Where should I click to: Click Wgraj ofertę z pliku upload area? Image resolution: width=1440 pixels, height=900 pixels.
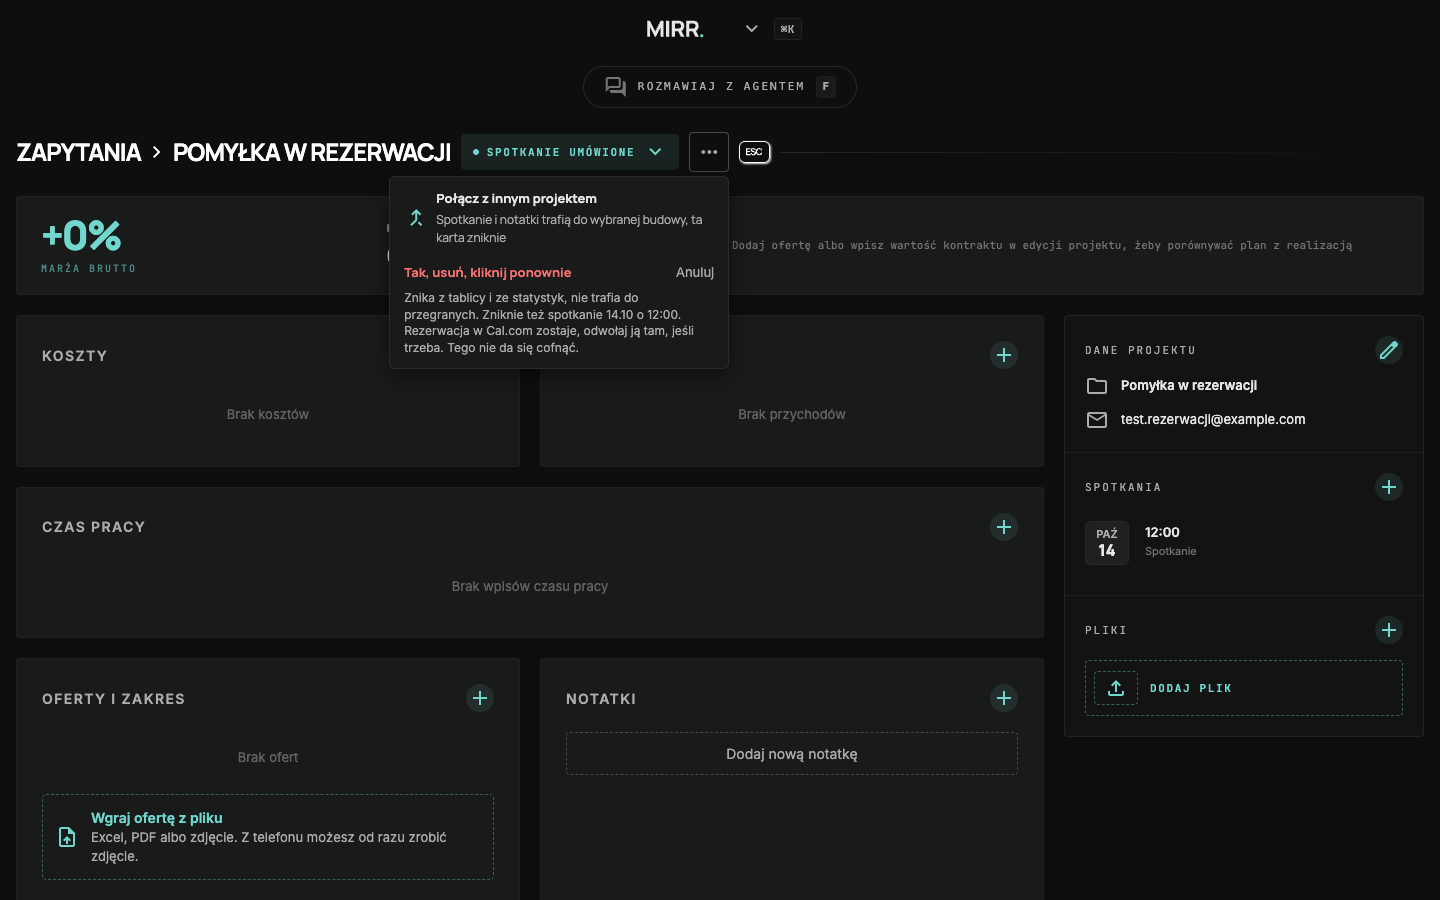click(x=268, y=837)
